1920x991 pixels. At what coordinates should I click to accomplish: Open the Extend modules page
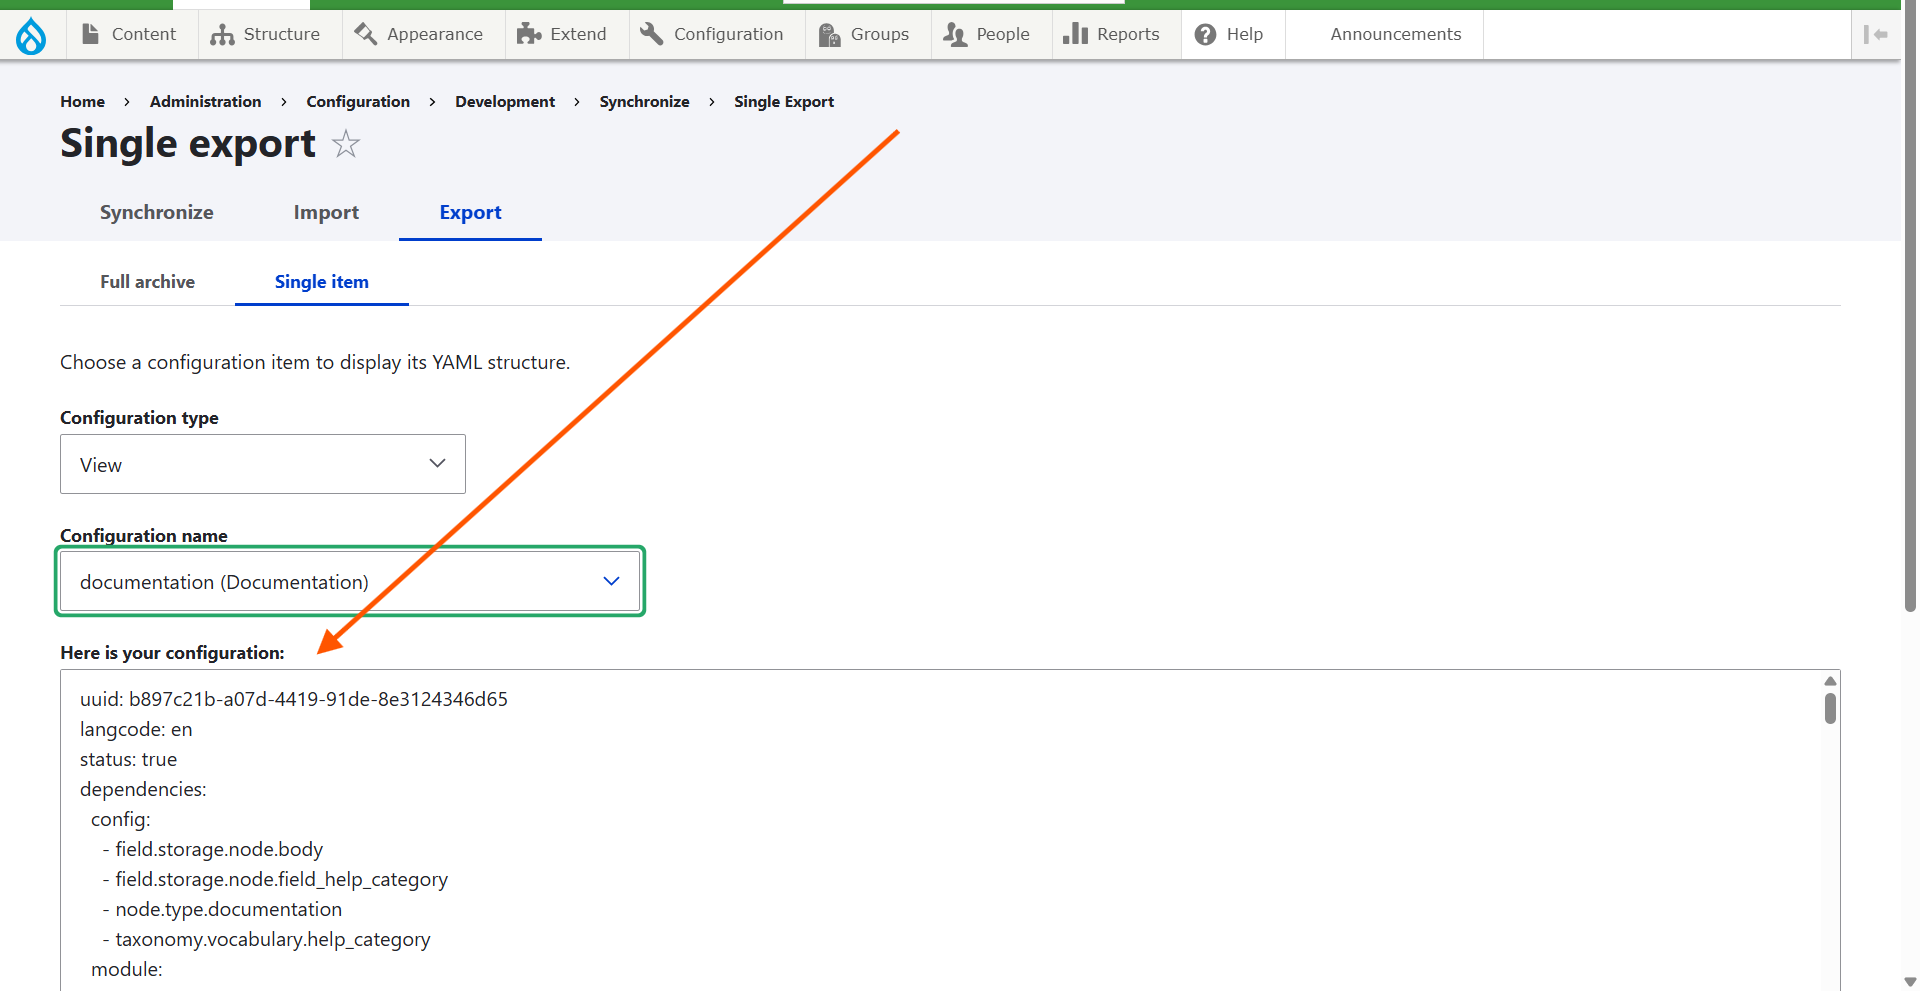(x=562, y=35)
